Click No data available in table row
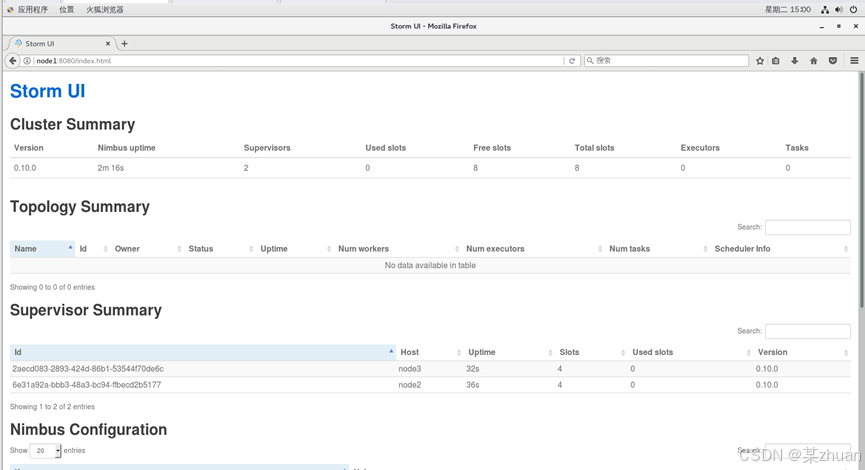The width and height of the screenshot is (865, 470). pyautogui.click(x=430, y=265)
